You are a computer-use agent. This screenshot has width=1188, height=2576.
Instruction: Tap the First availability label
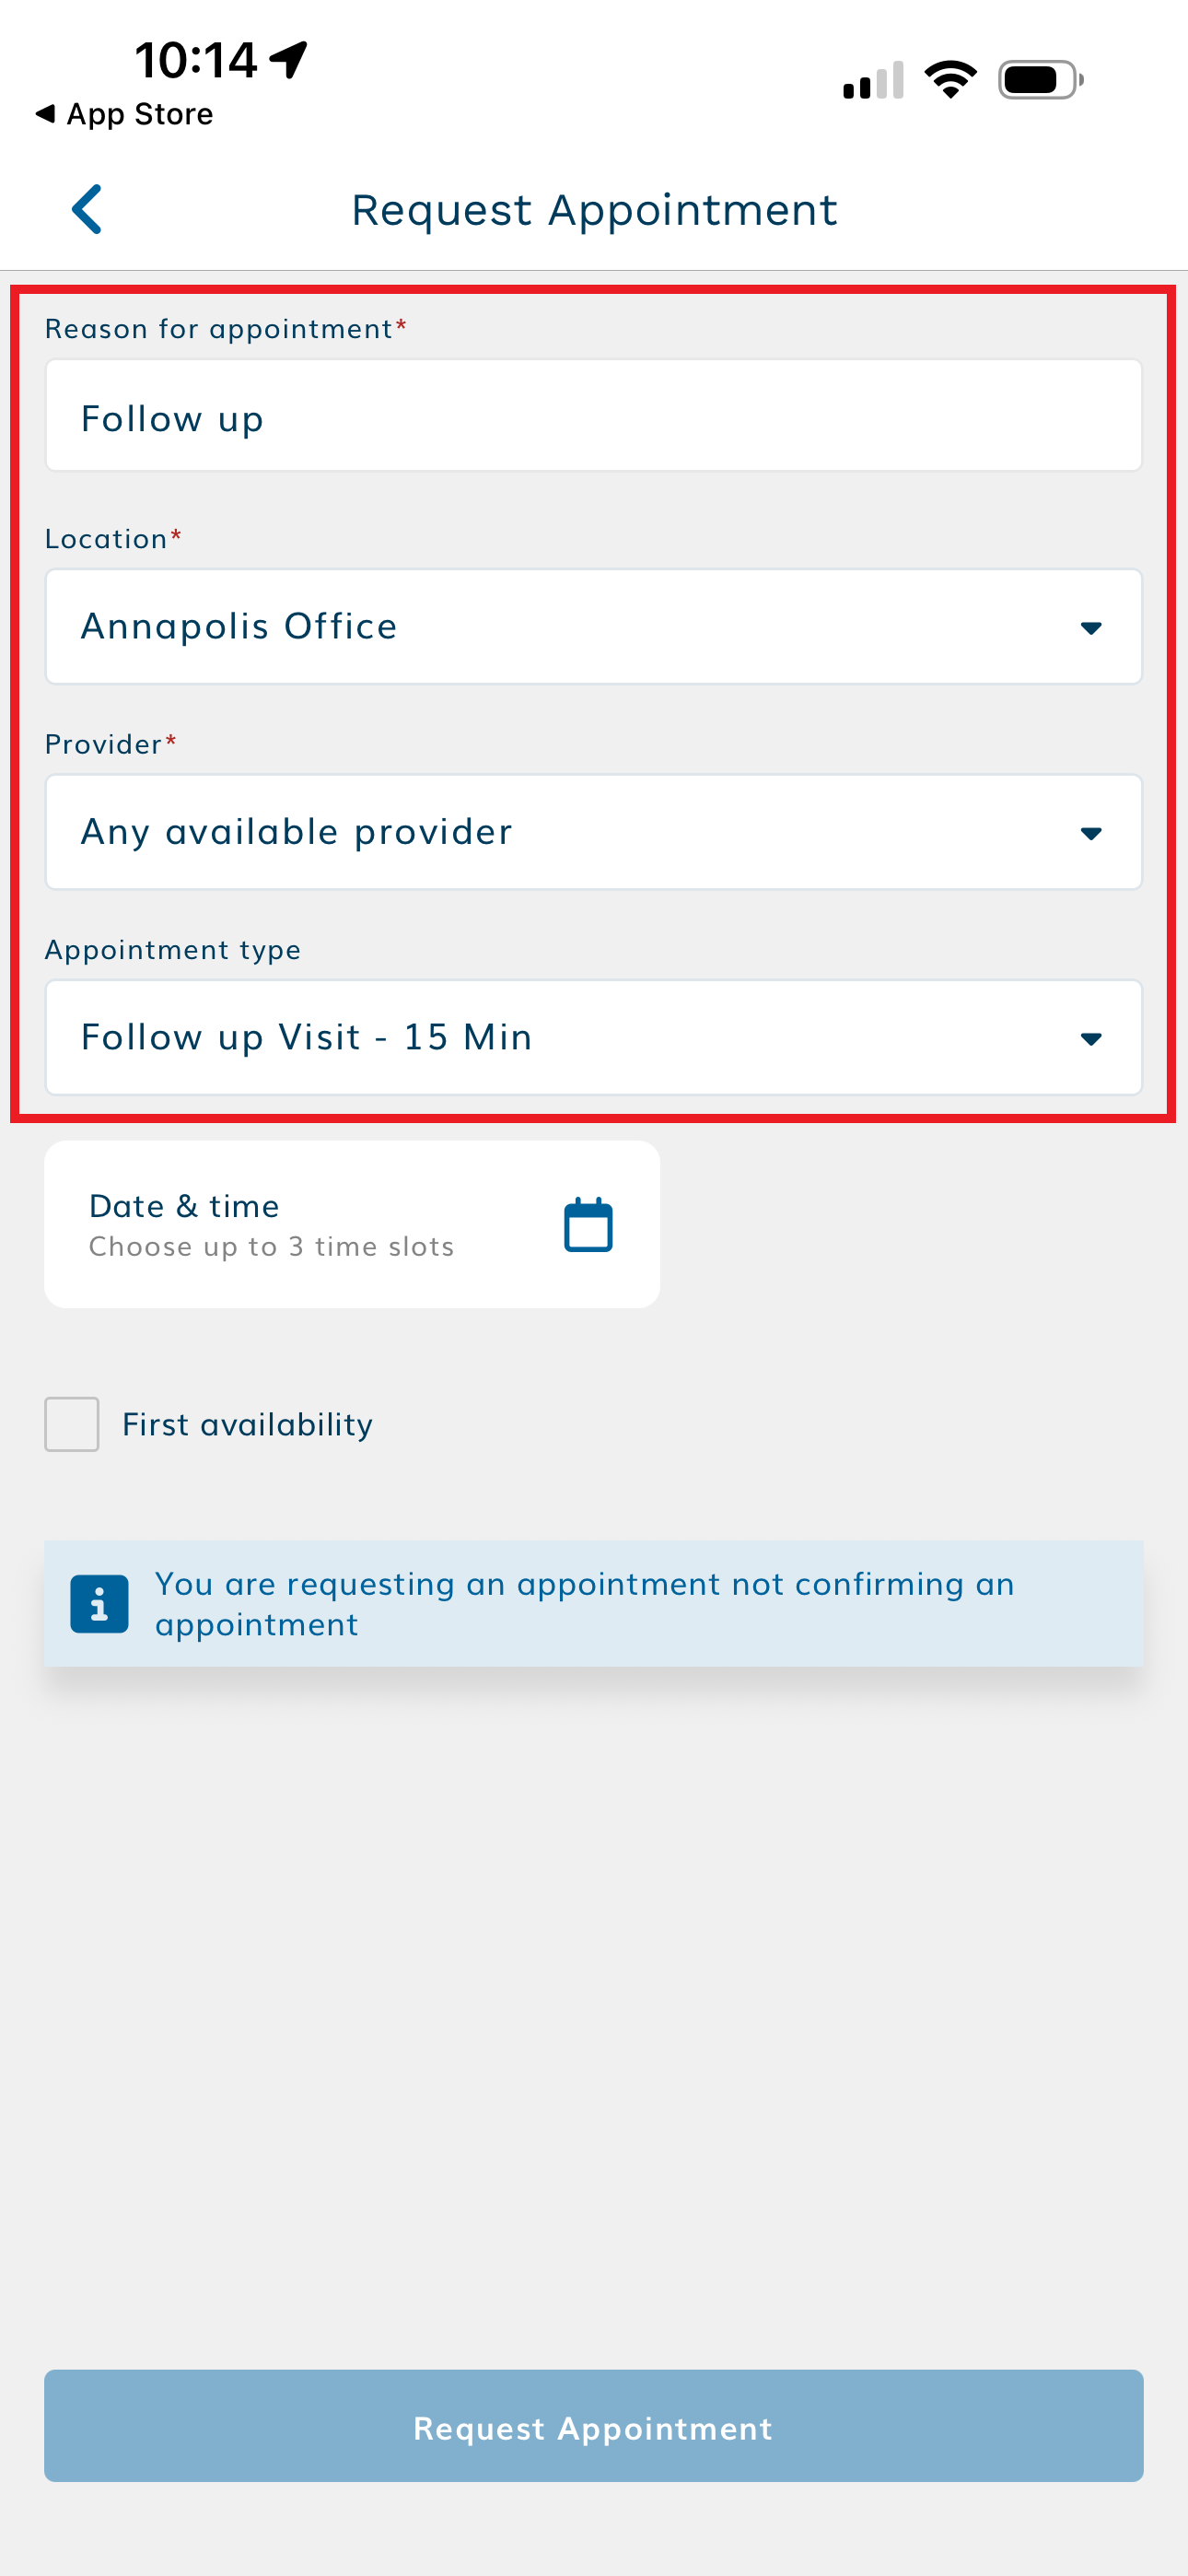tap(247, 1425)
